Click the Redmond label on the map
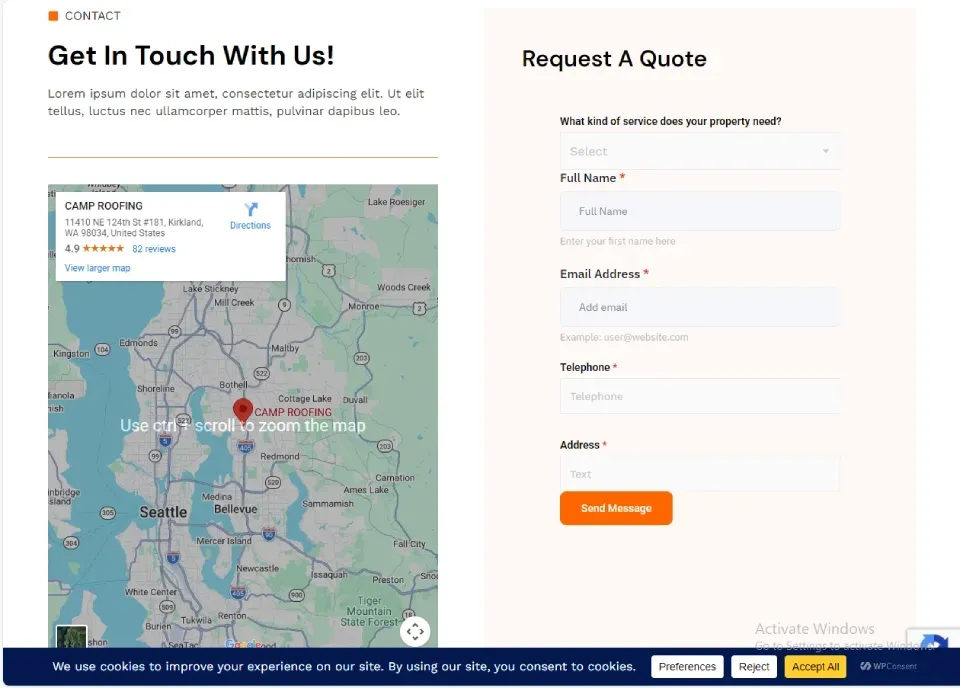 tap(280, 456)
